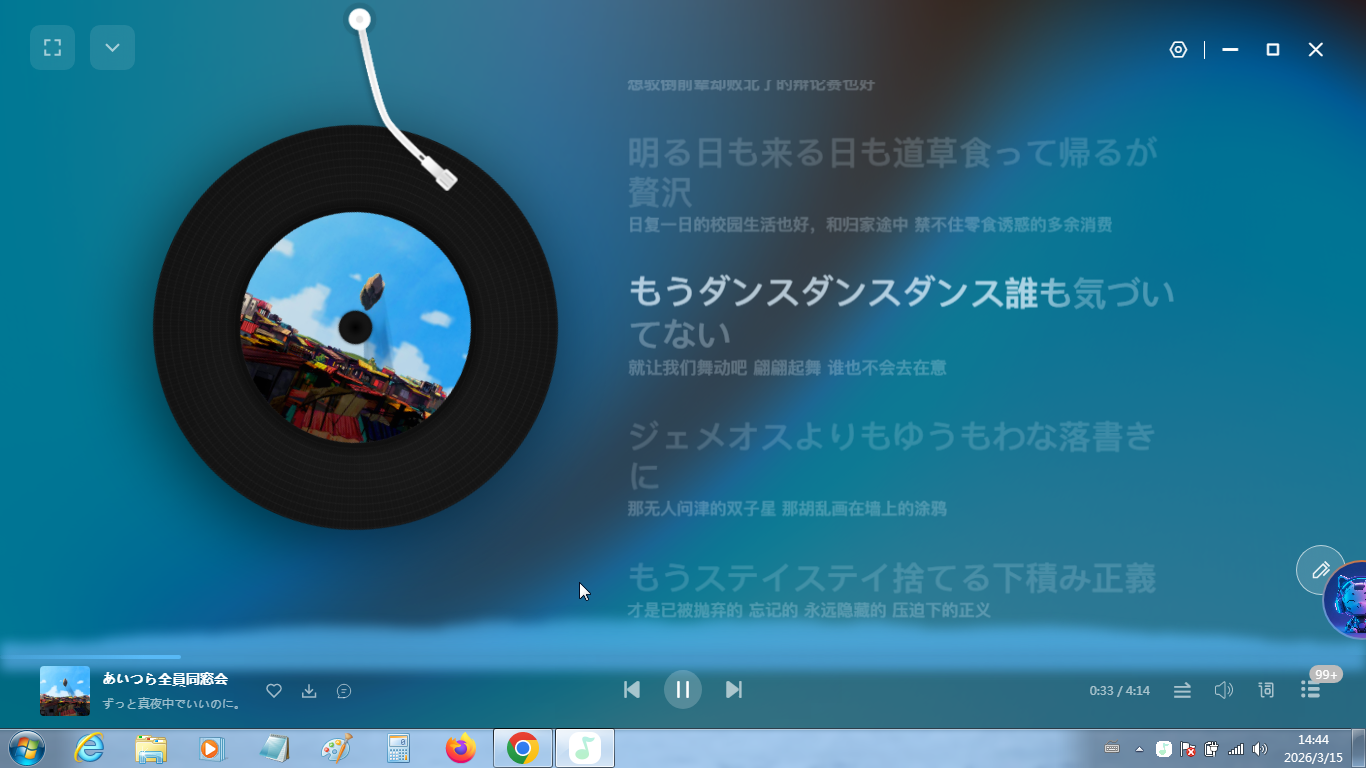Open the player settings hexagon icon
Viewport: 1366px width, 768px height.
pyautogui.click(x=1178, y=50)
